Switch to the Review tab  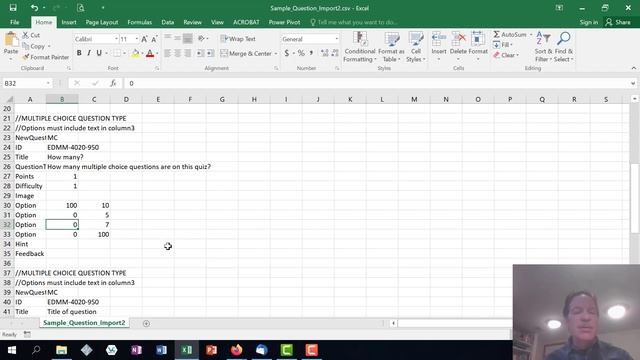click(192, 22)
